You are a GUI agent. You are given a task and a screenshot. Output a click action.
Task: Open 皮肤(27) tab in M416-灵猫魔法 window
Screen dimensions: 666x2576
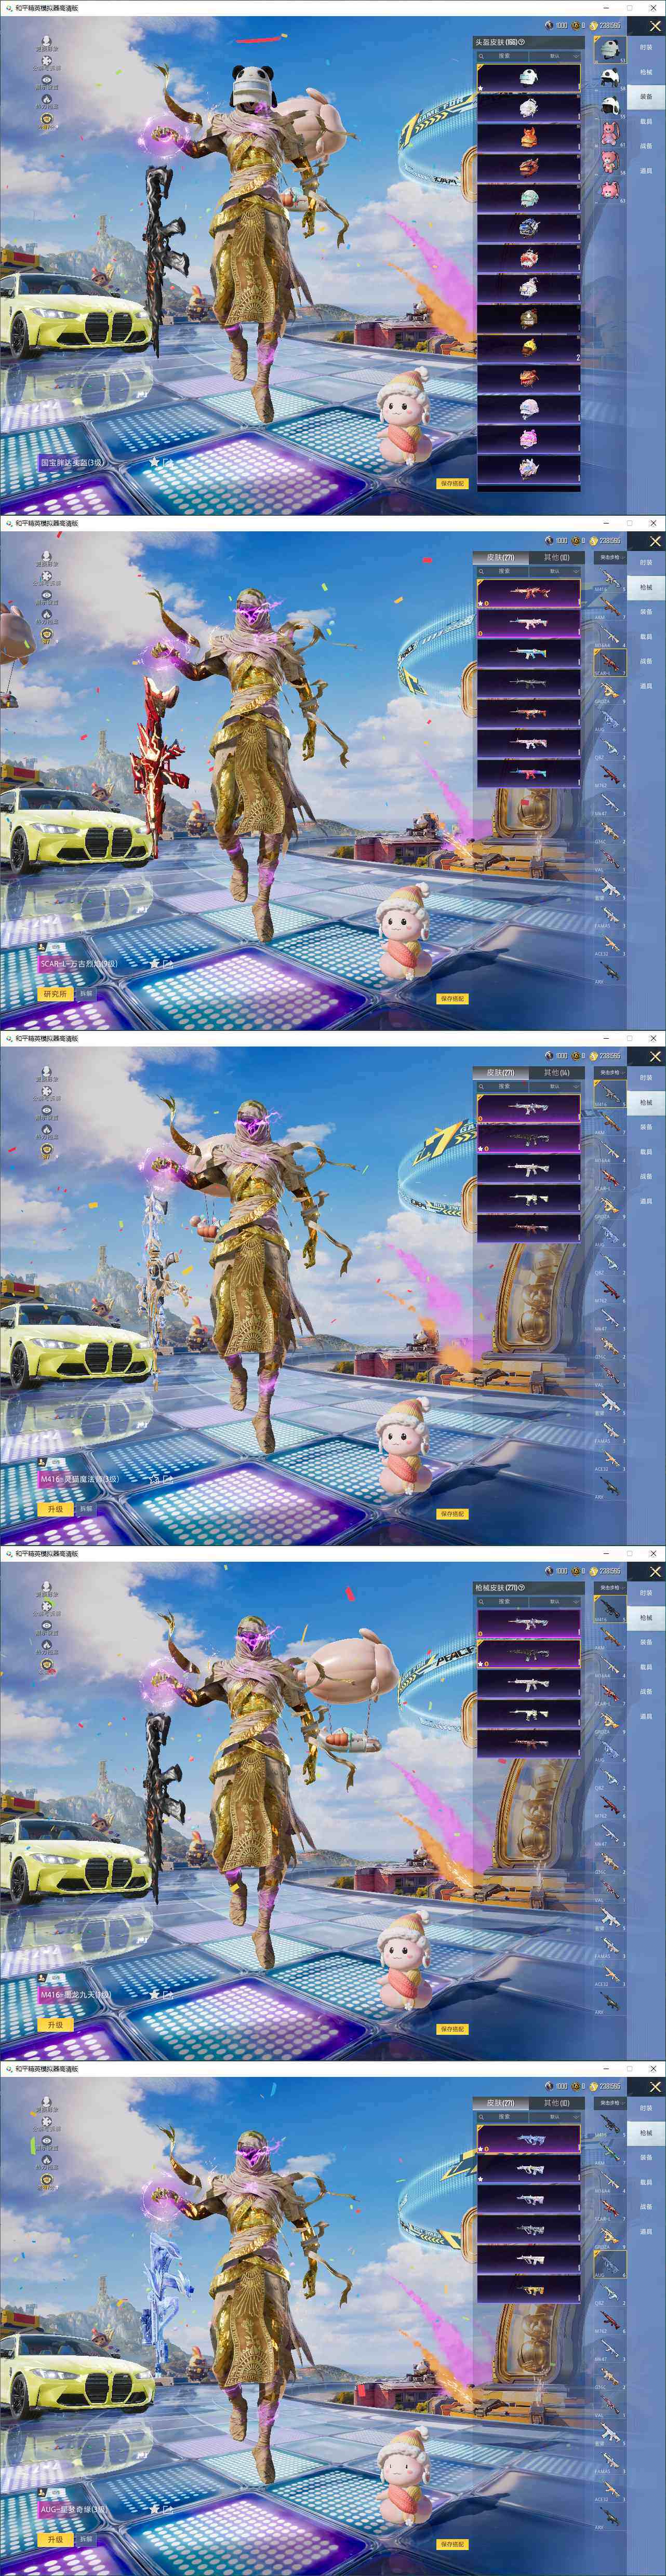click(x=500, y=1072)
